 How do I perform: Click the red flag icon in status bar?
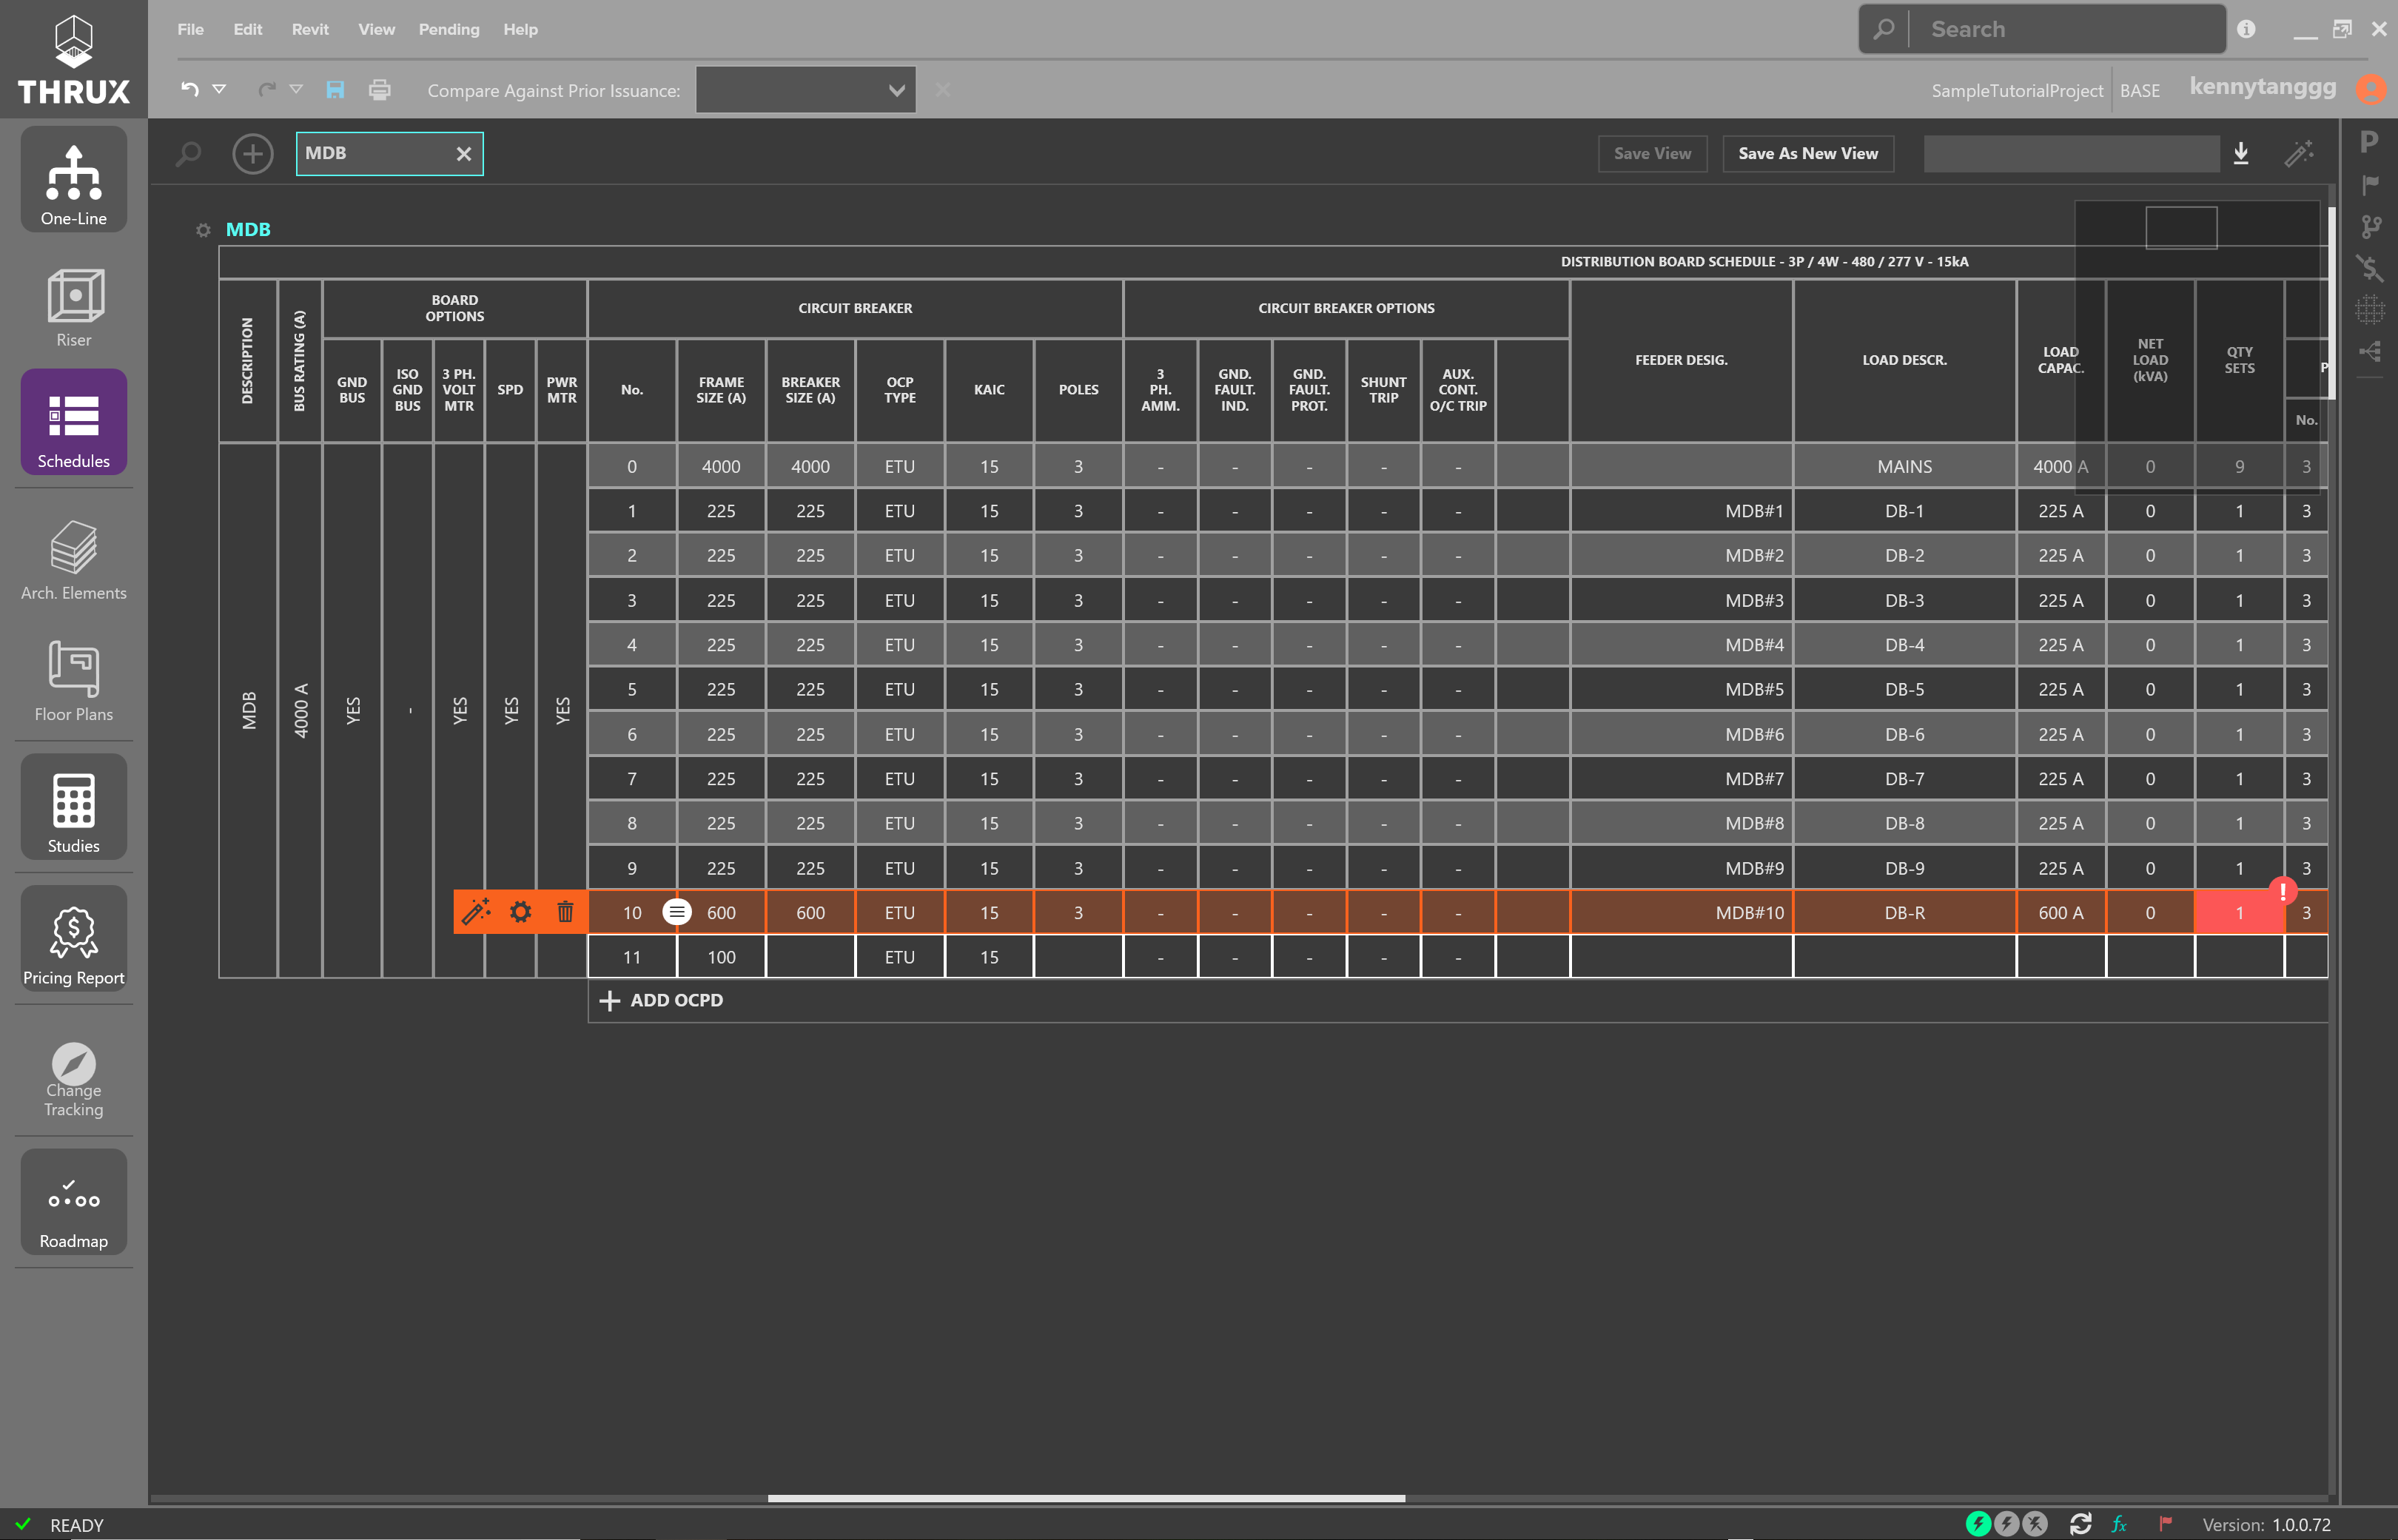tap(2166, 1524)
